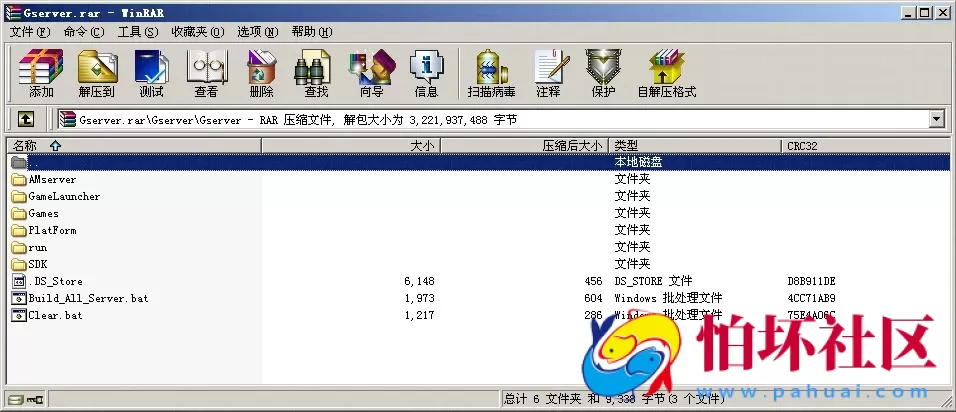Select the Clear.bat file name
This screenshot has width=956, height=412.
pyautogui.click(x=55, y=315)
